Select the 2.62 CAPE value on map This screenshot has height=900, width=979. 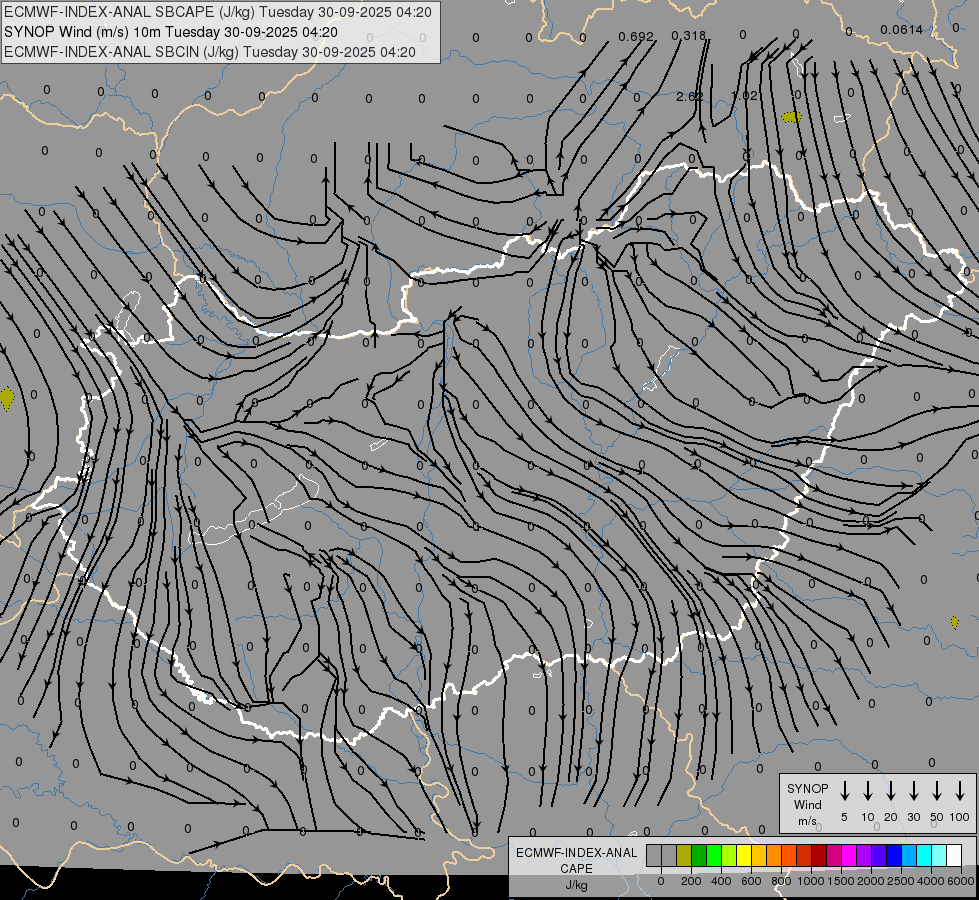[689, 97]
